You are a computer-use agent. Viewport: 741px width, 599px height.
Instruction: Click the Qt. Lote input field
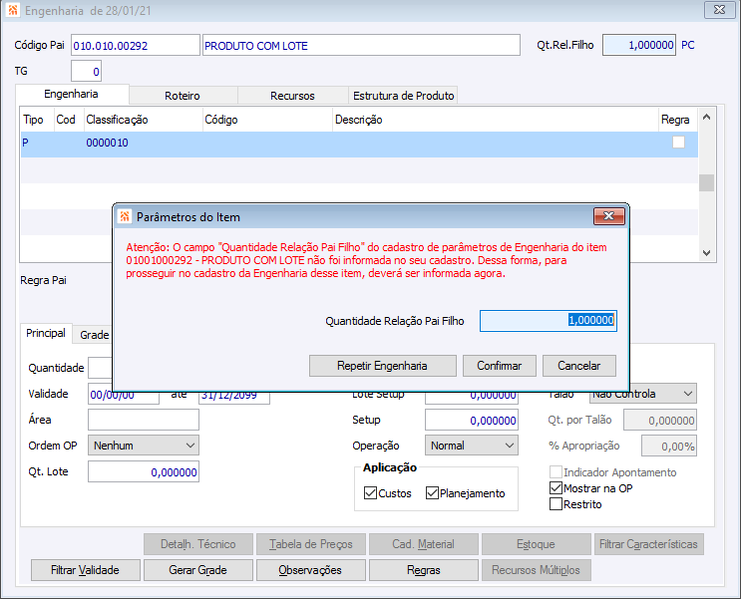pyautogui.click(x=143, y=472)
